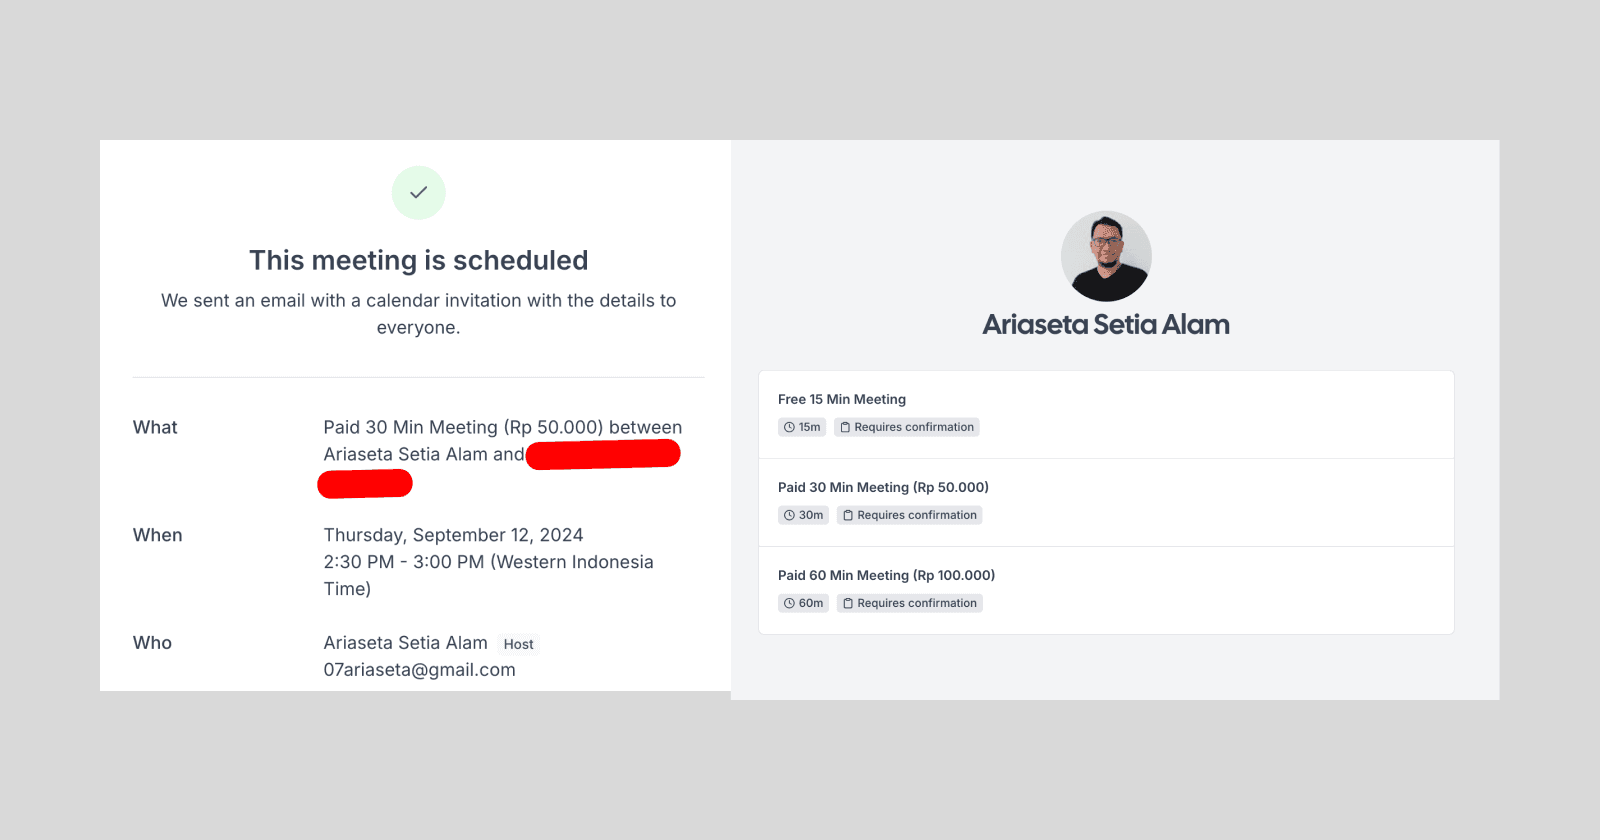Screen dimensions: 1600x840
Task: Click clipboard icon in Paid 60 Min row
Action: pos(848,604)
